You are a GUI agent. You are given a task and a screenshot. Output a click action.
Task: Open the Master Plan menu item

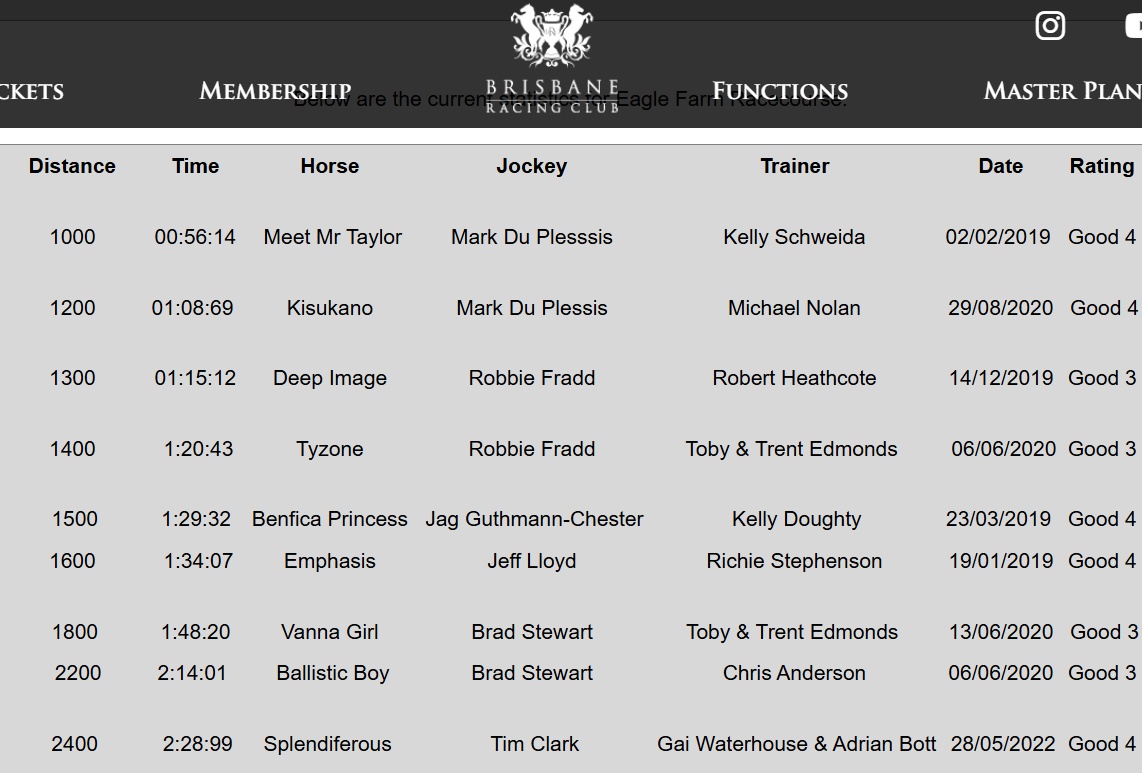[x=1061, y=91]
